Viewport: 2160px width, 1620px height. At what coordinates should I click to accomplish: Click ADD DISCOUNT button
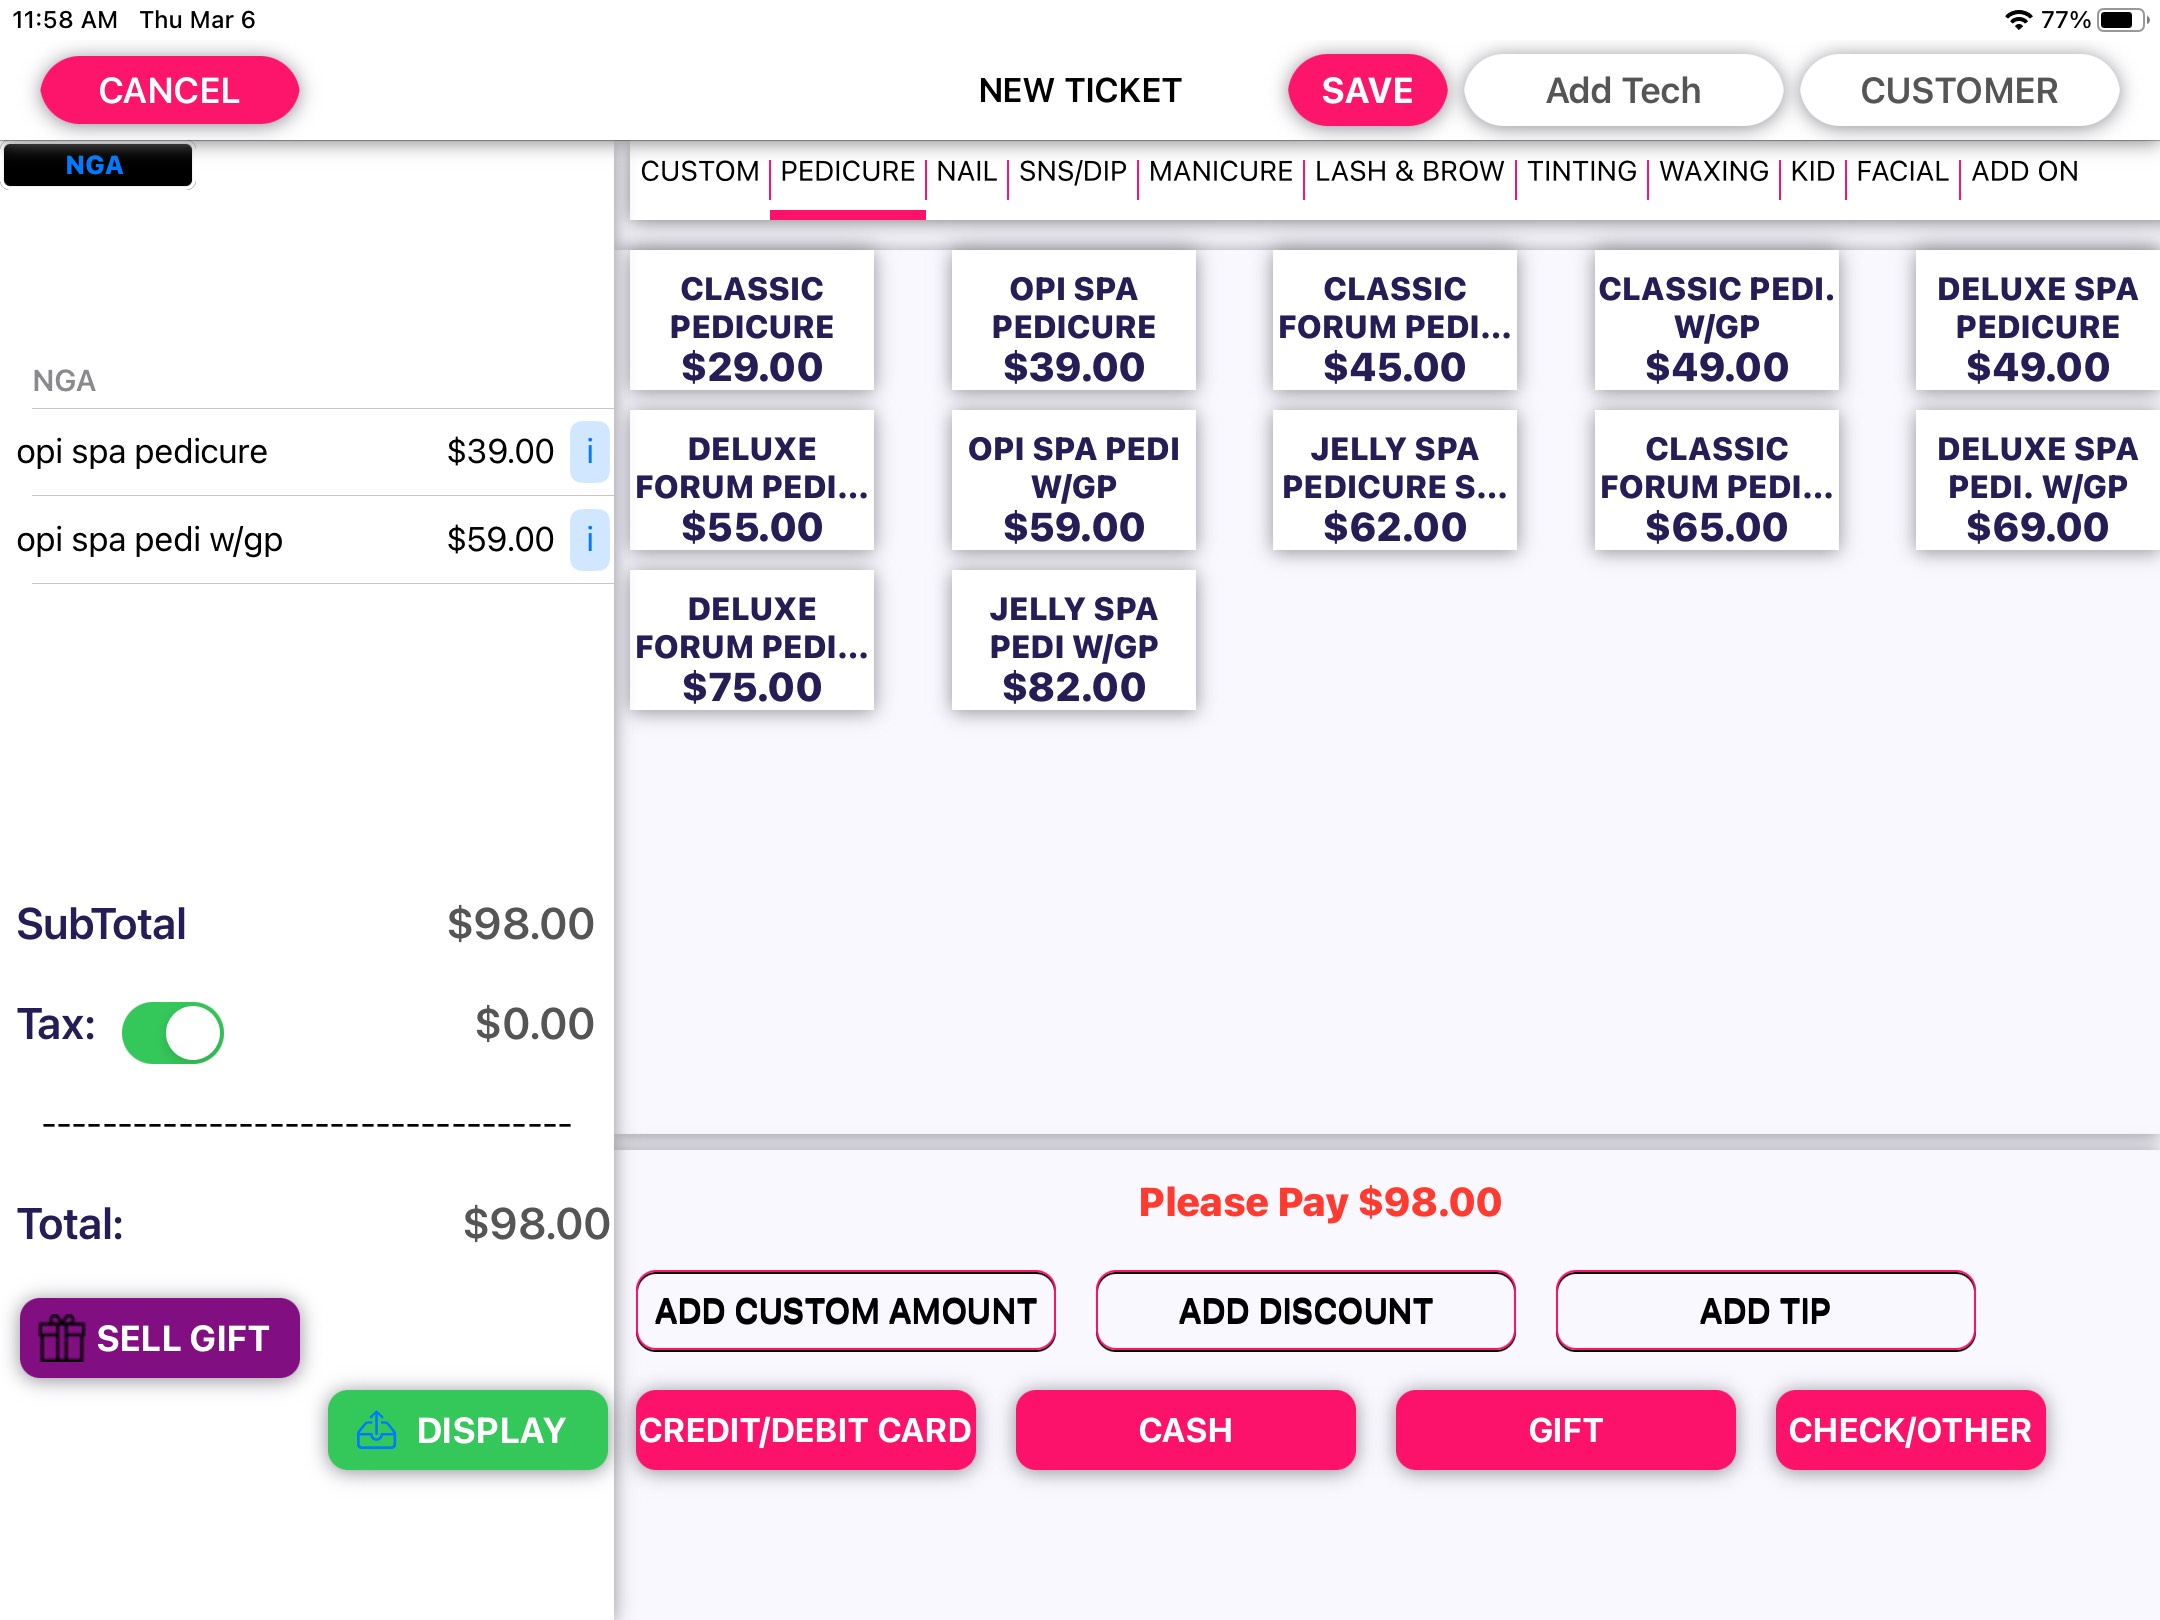click(1305, 1311)
